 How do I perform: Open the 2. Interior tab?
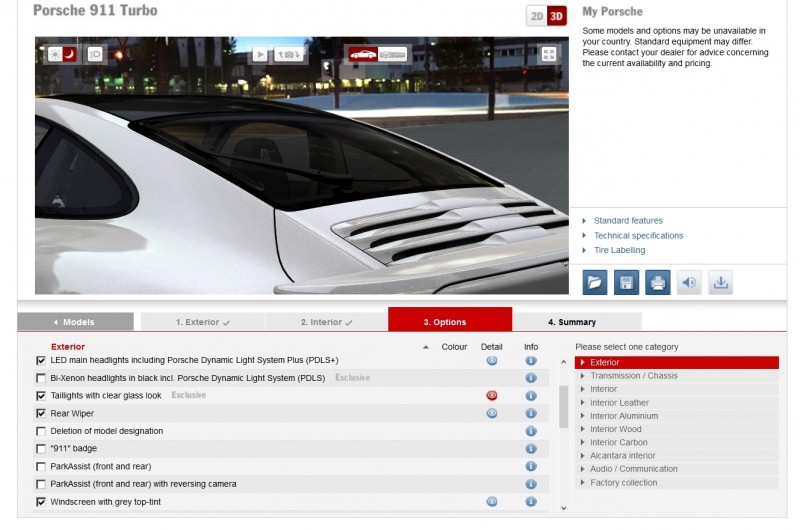pyautogui.click(x=327, y=322)
